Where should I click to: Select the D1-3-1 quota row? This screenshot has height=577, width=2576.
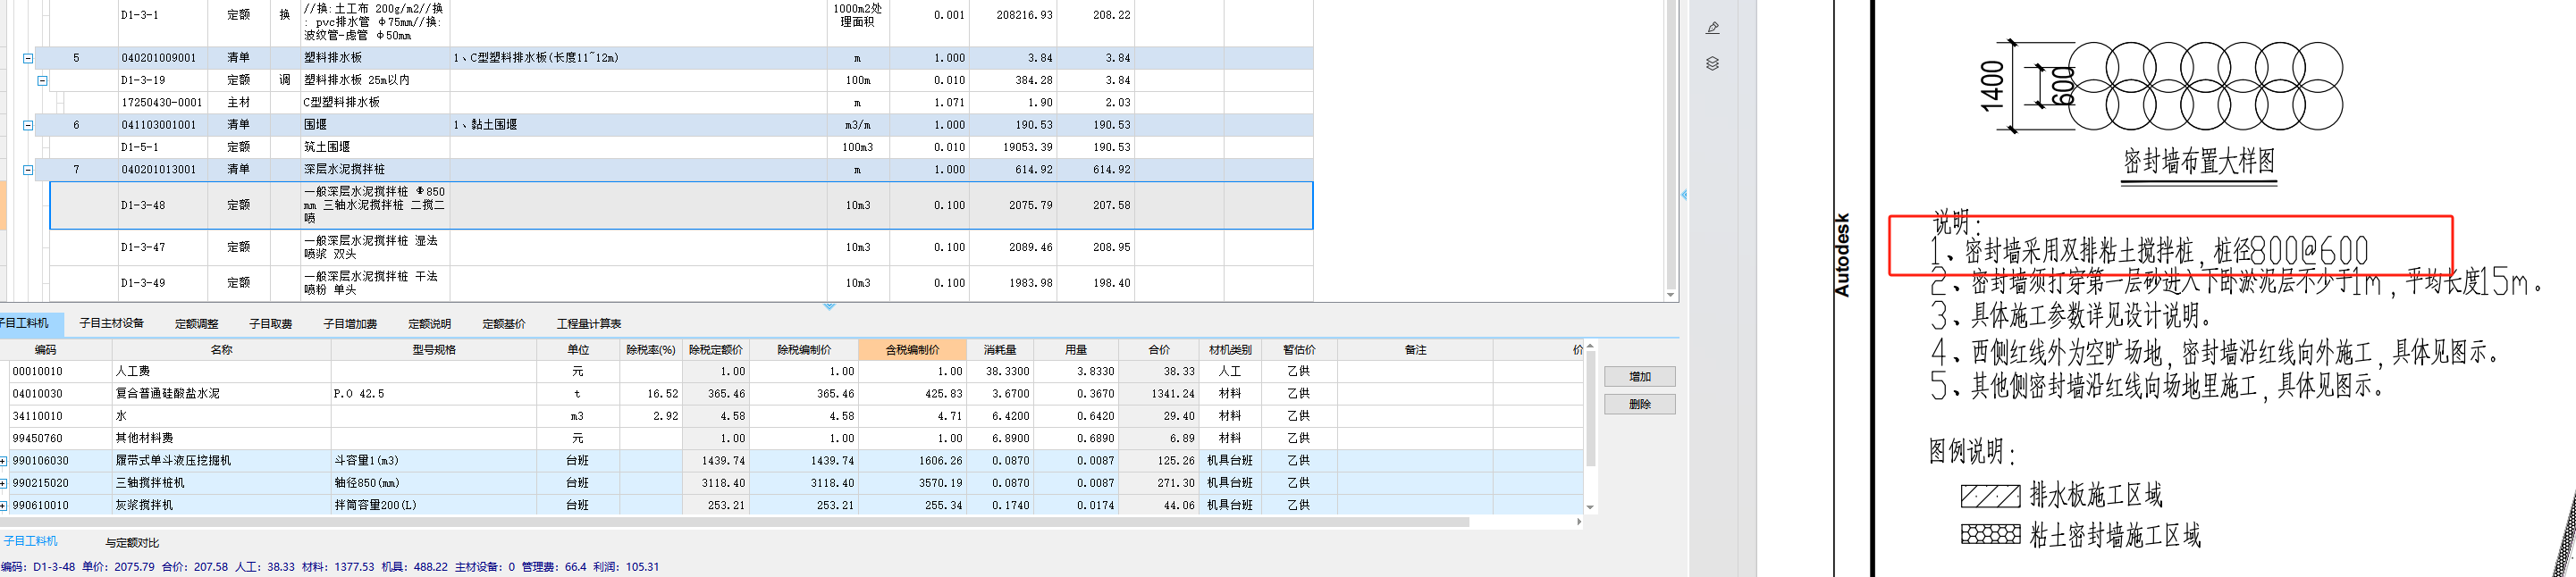[x=681, y=22]
